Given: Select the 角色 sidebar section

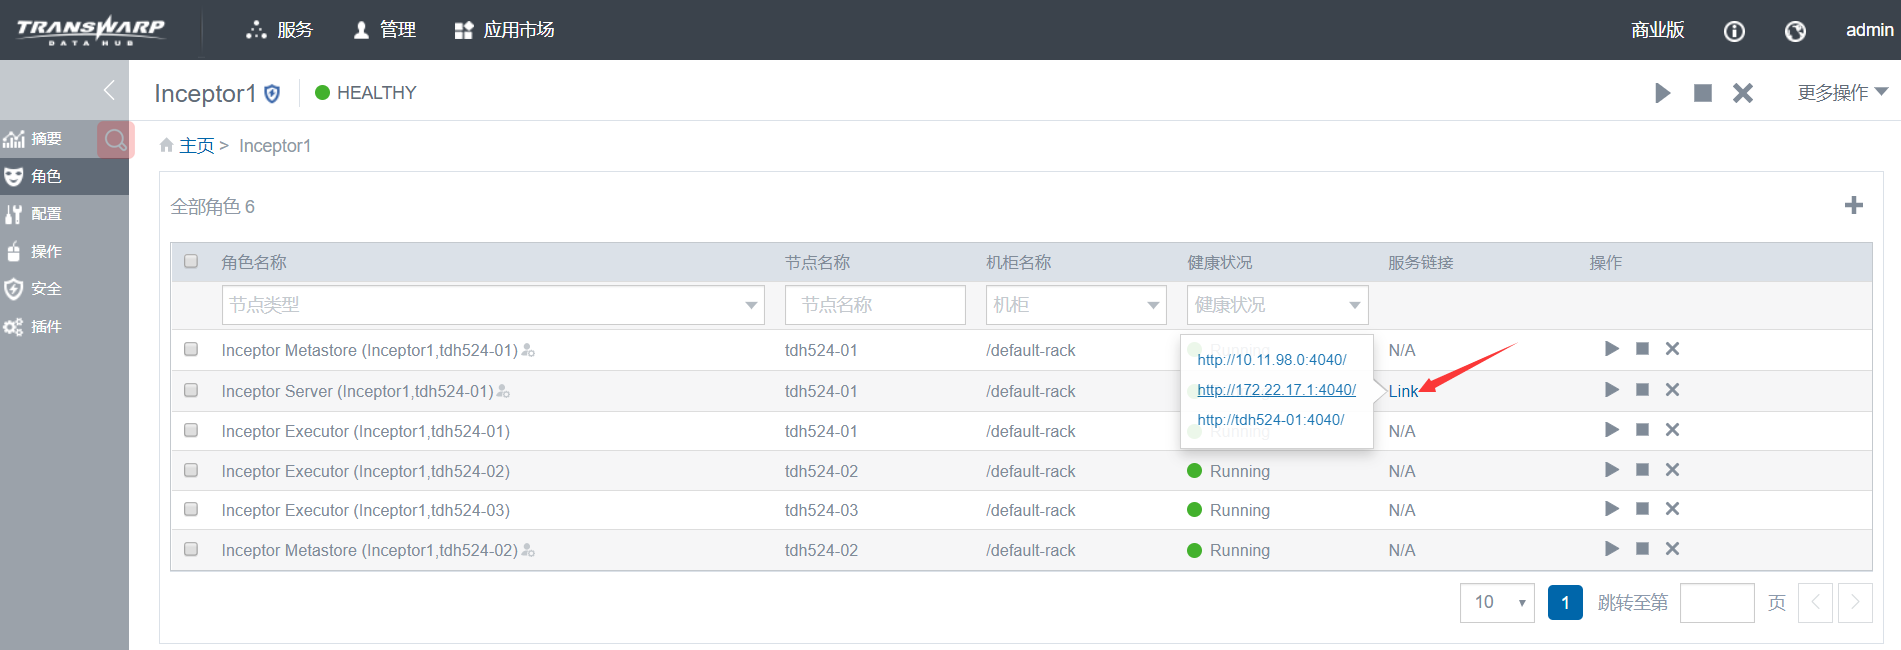Looking at the screenshot, I should (64, 176).
